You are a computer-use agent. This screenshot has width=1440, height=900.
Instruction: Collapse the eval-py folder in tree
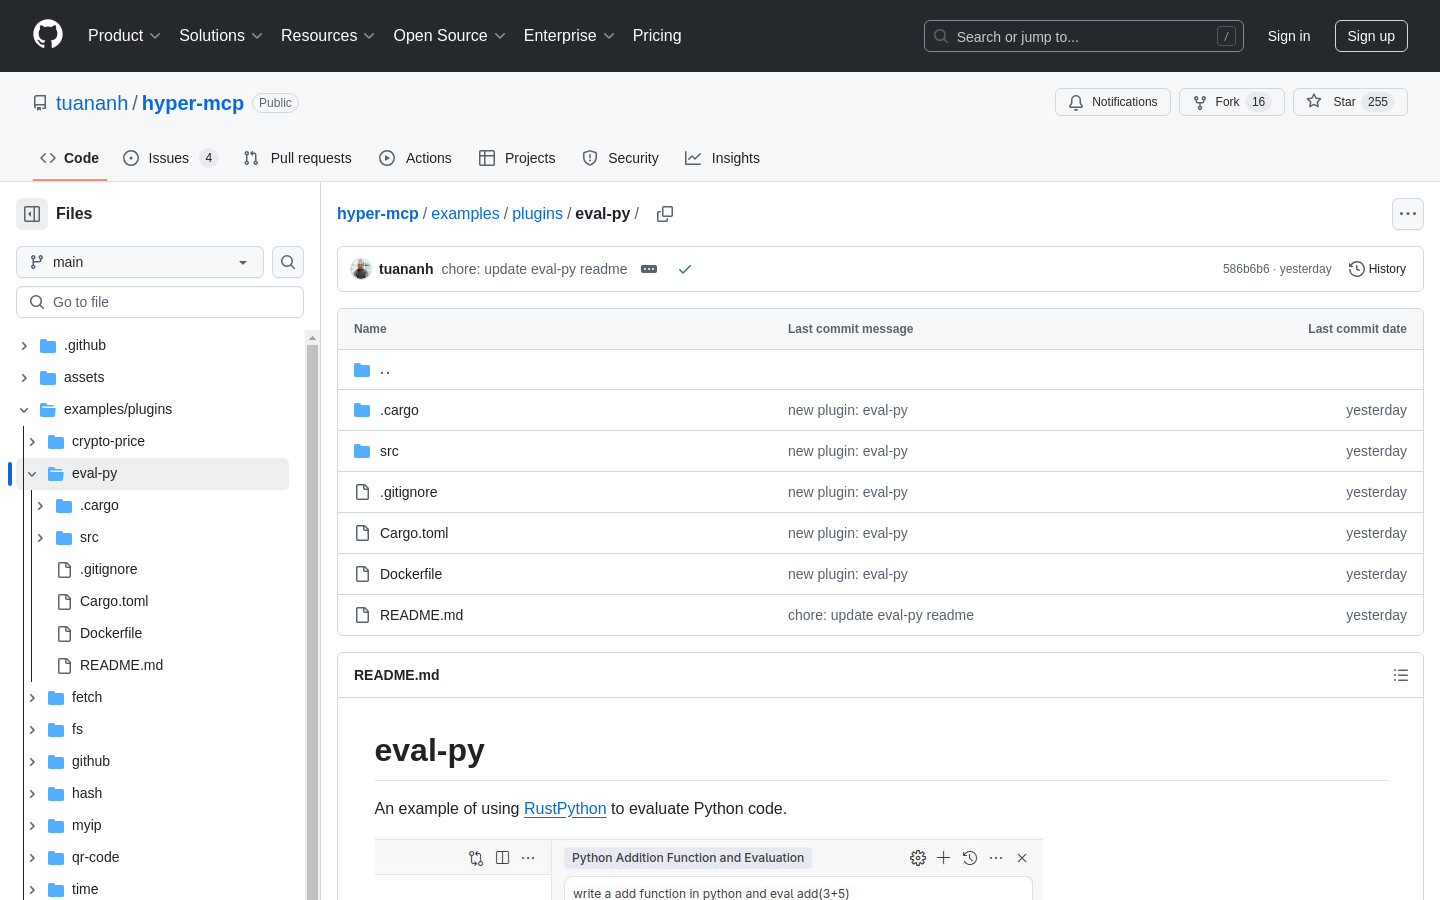click(32, 473)
